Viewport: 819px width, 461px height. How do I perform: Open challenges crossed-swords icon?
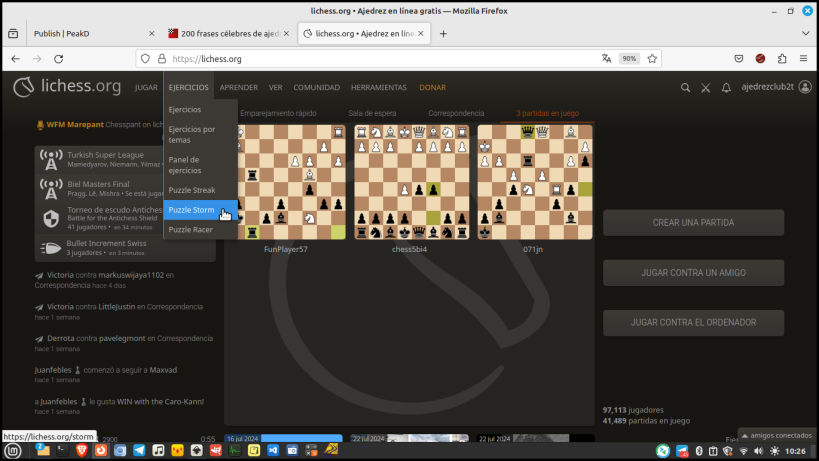point(706,88)
